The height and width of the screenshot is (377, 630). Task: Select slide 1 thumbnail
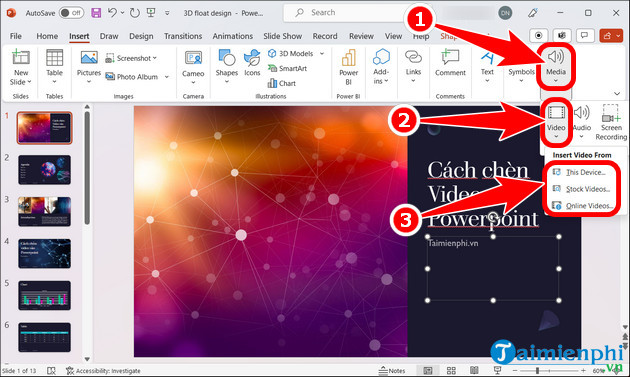44,128
